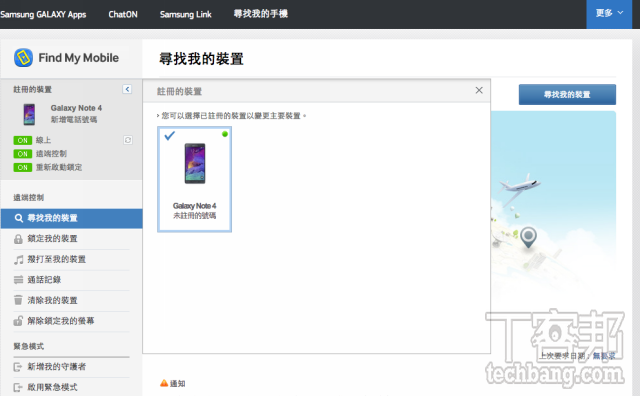
Task: Click the map location pin icon
Action: pyautogui.click(x=529, y=237)
